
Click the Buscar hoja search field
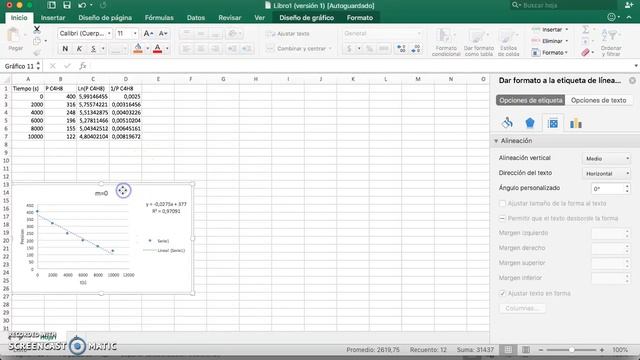564,5
